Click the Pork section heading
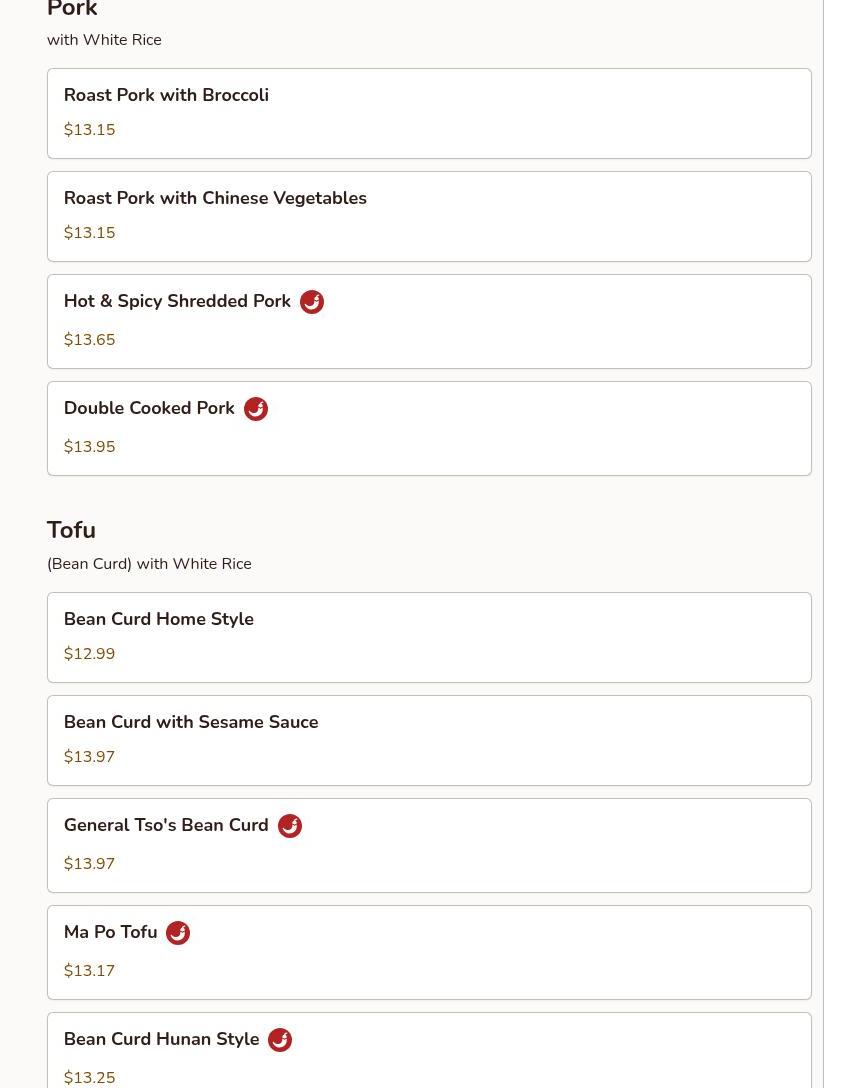The width and height of the screenshot is (844, 1088). 72,10
